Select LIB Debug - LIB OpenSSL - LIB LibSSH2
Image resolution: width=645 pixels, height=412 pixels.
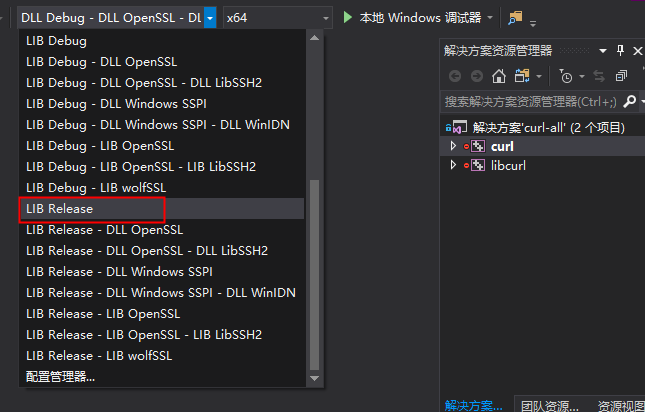[x=162, y=167]
